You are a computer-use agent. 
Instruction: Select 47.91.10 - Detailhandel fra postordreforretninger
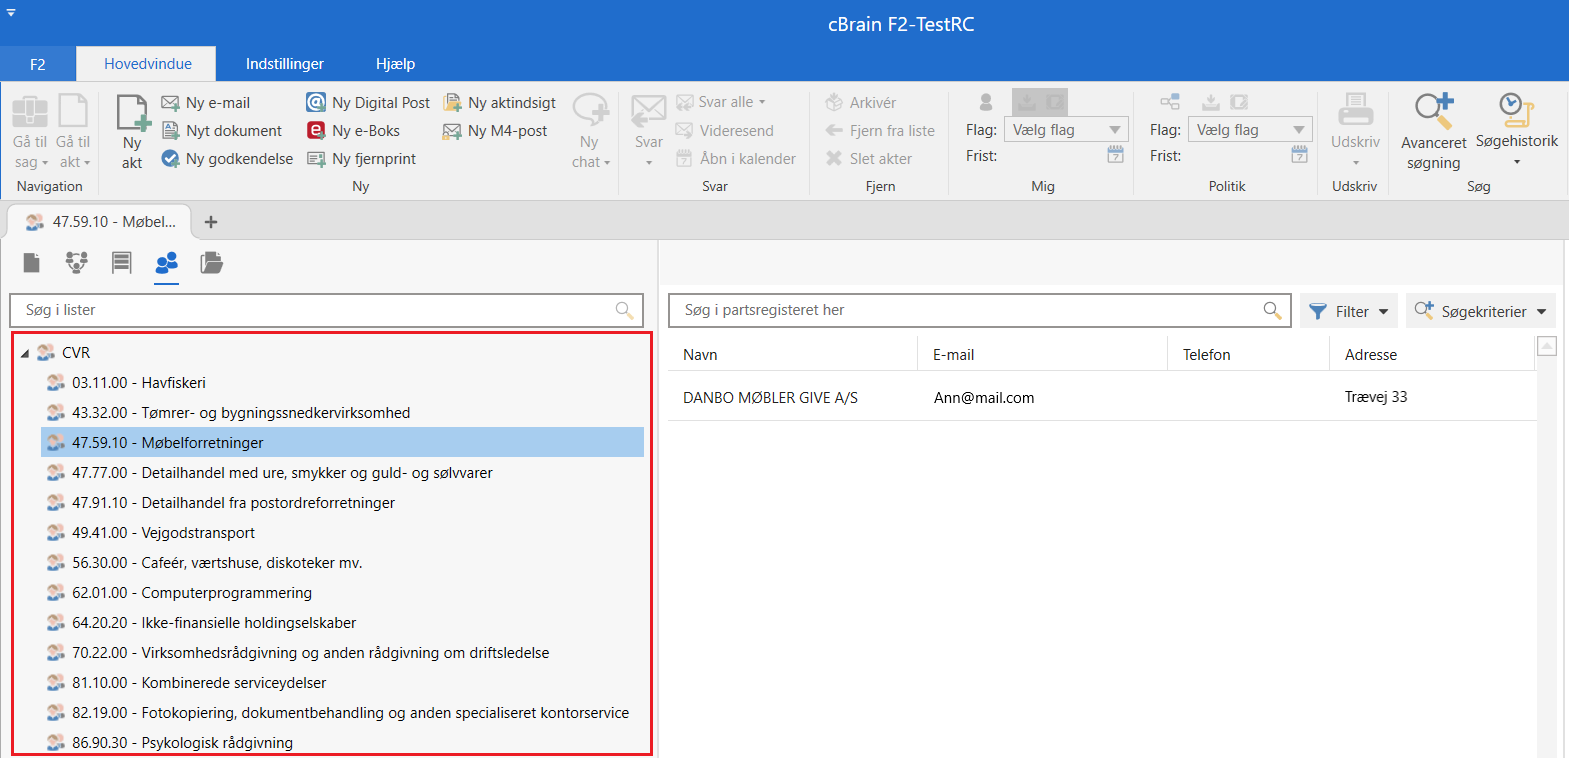(x=342, y=503)
